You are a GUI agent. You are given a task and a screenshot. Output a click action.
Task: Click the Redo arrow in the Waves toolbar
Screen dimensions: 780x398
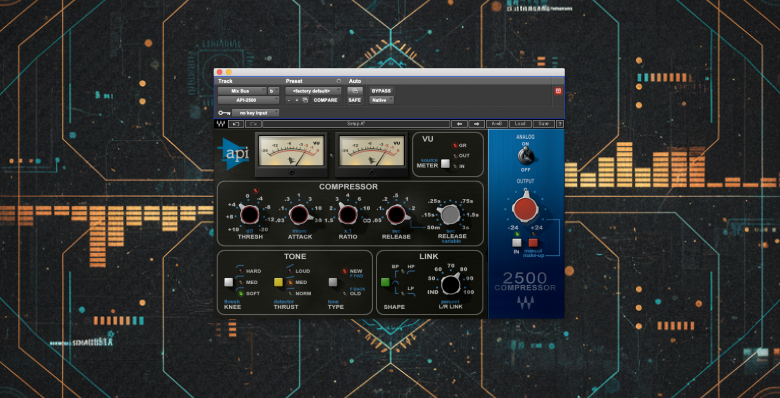253,124
